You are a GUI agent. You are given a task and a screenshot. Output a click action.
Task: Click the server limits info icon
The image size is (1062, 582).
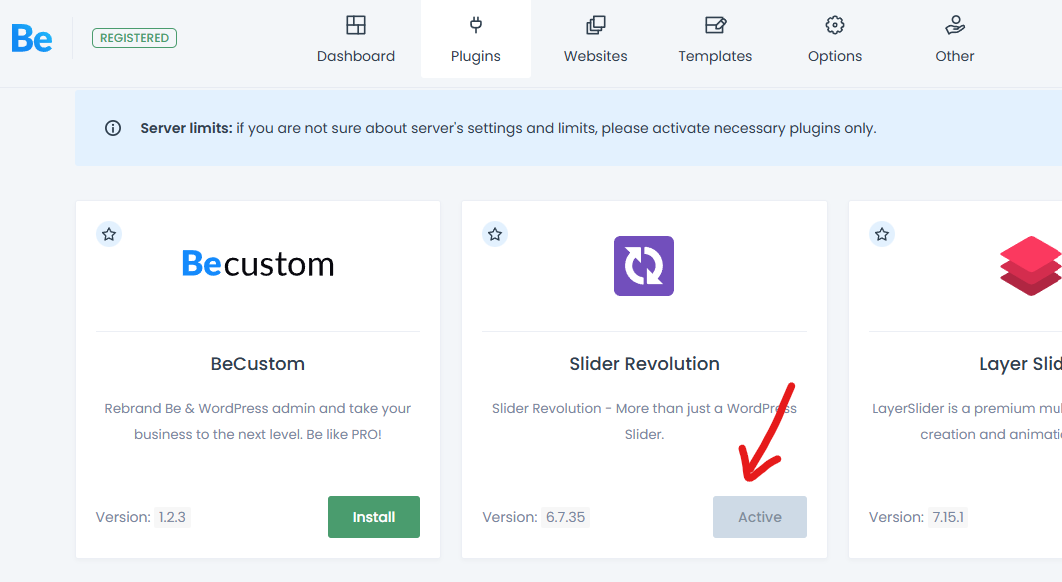click(113, 128)
